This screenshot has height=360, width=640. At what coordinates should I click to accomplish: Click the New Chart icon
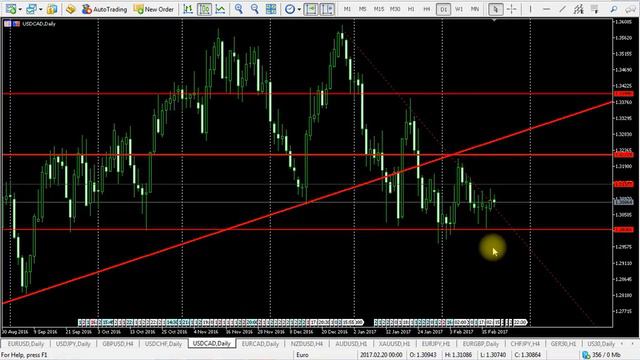[x=11, y=9]
